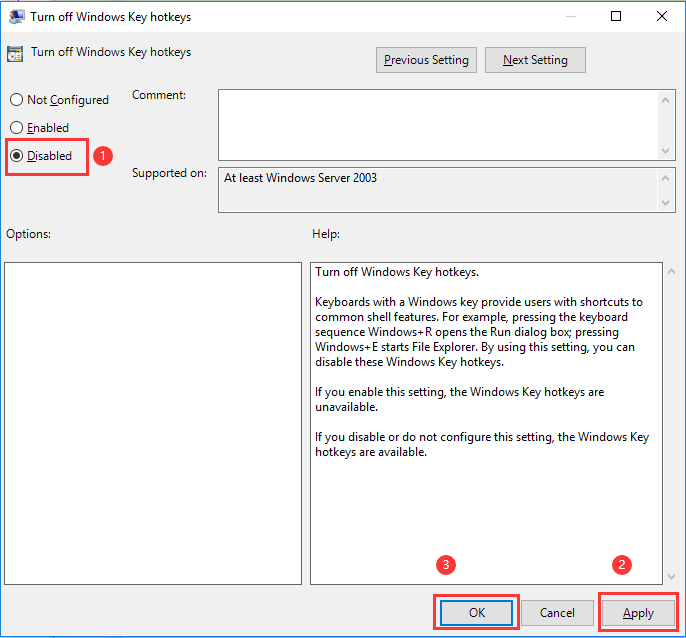Click inside the Comment text field
The image size is (686, 638).
(437, 123)
